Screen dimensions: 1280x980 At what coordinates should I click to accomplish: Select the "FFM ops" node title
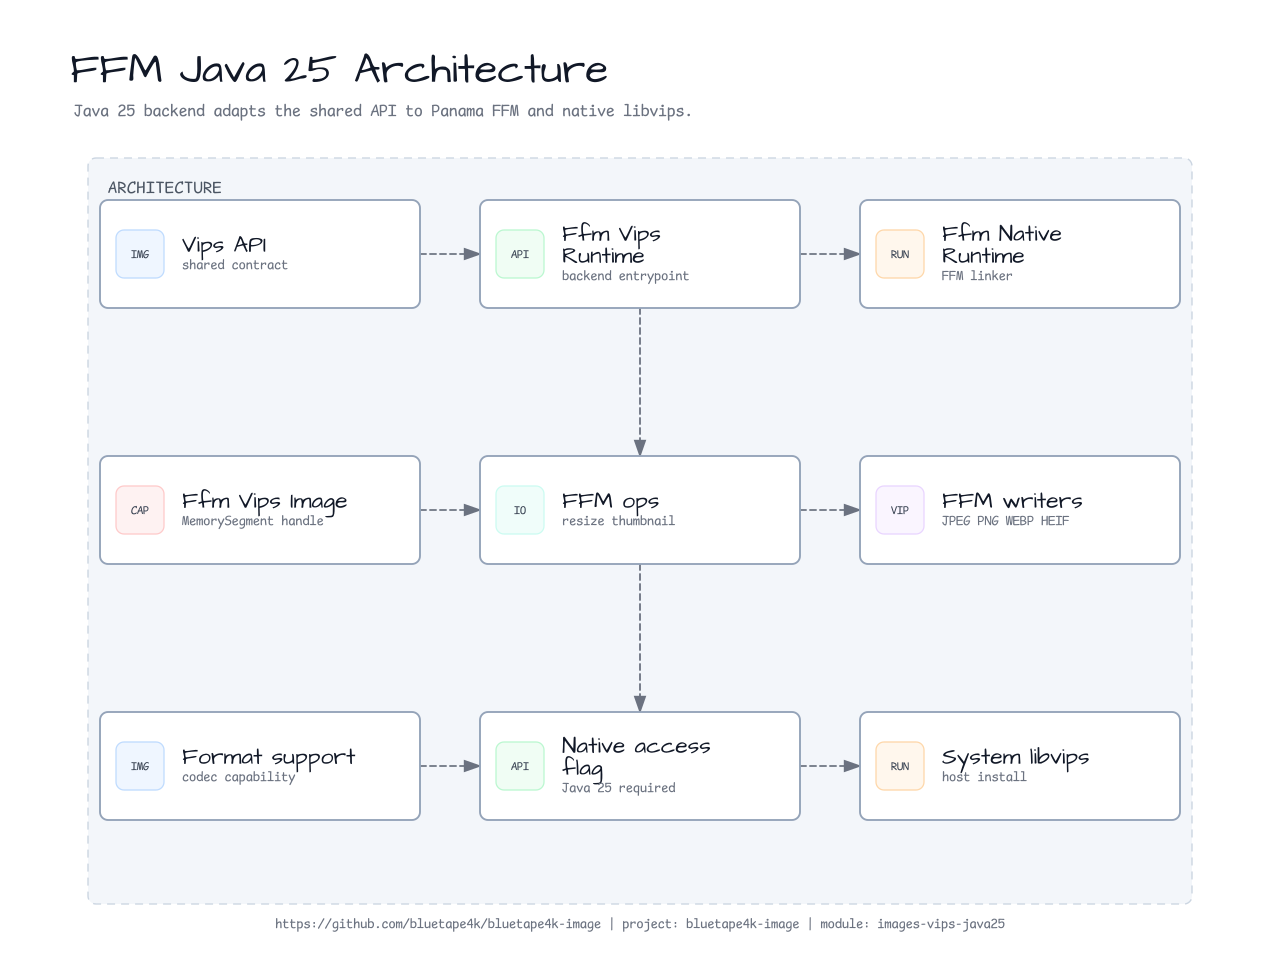pos(610,501)
